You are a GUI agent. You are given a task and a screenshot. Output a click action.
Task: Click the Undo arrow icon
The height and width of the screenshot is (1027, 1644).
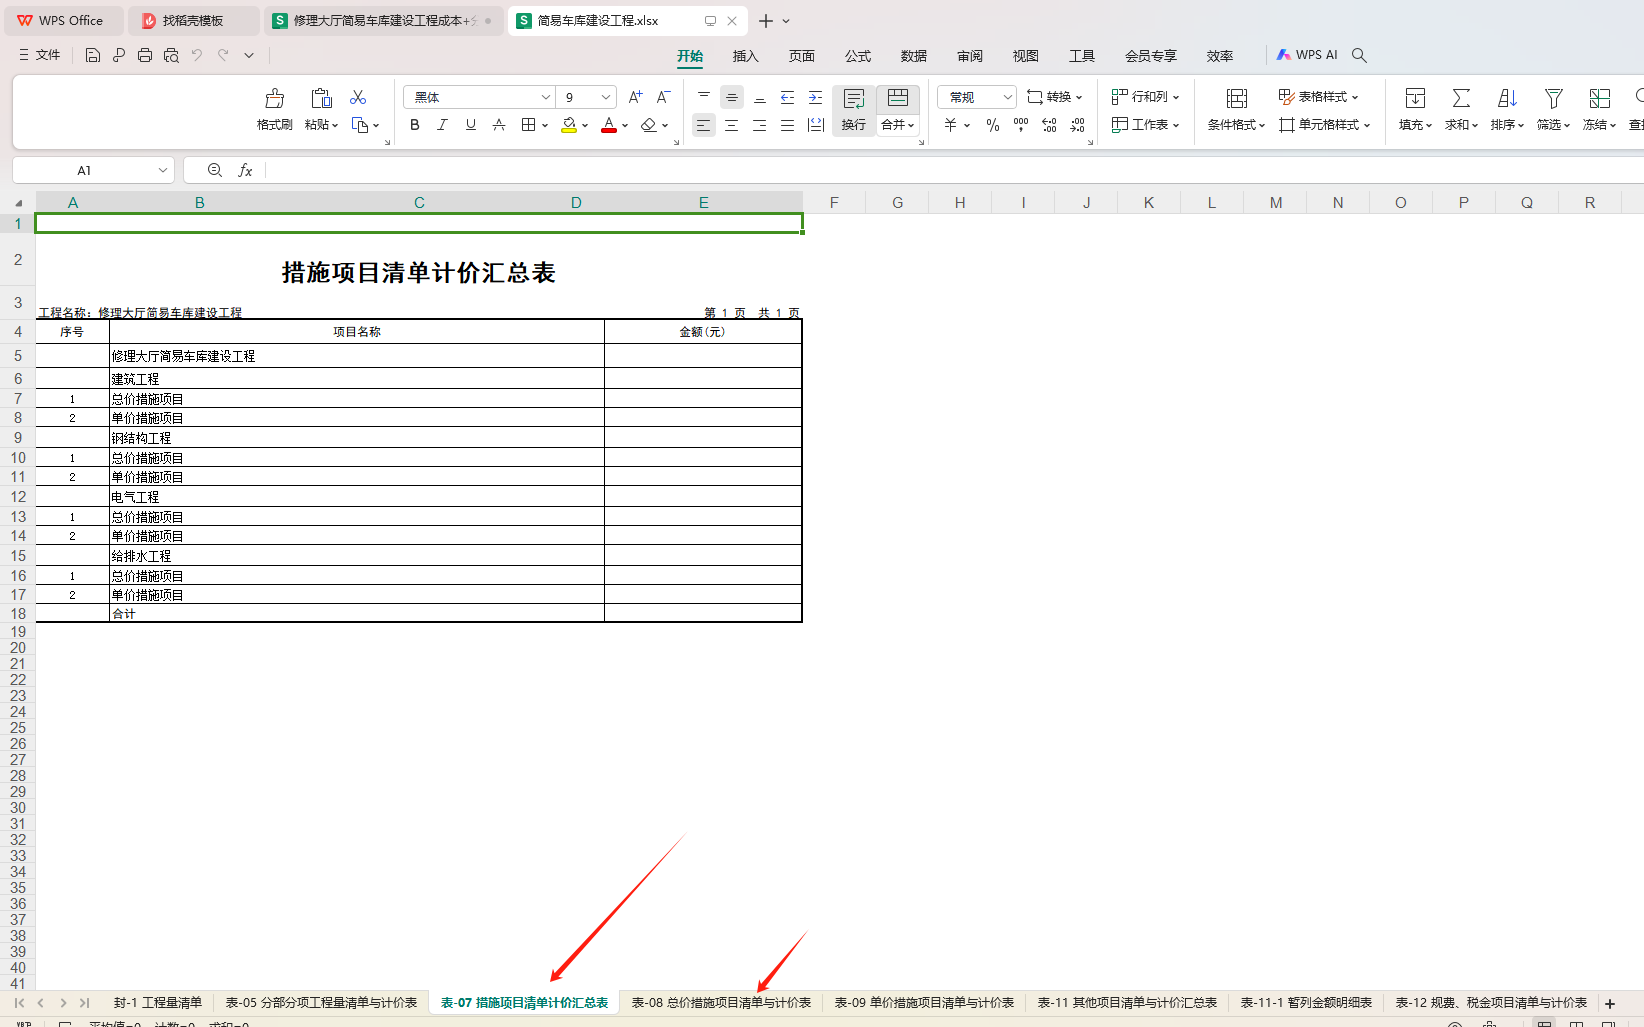pos(197,55)
